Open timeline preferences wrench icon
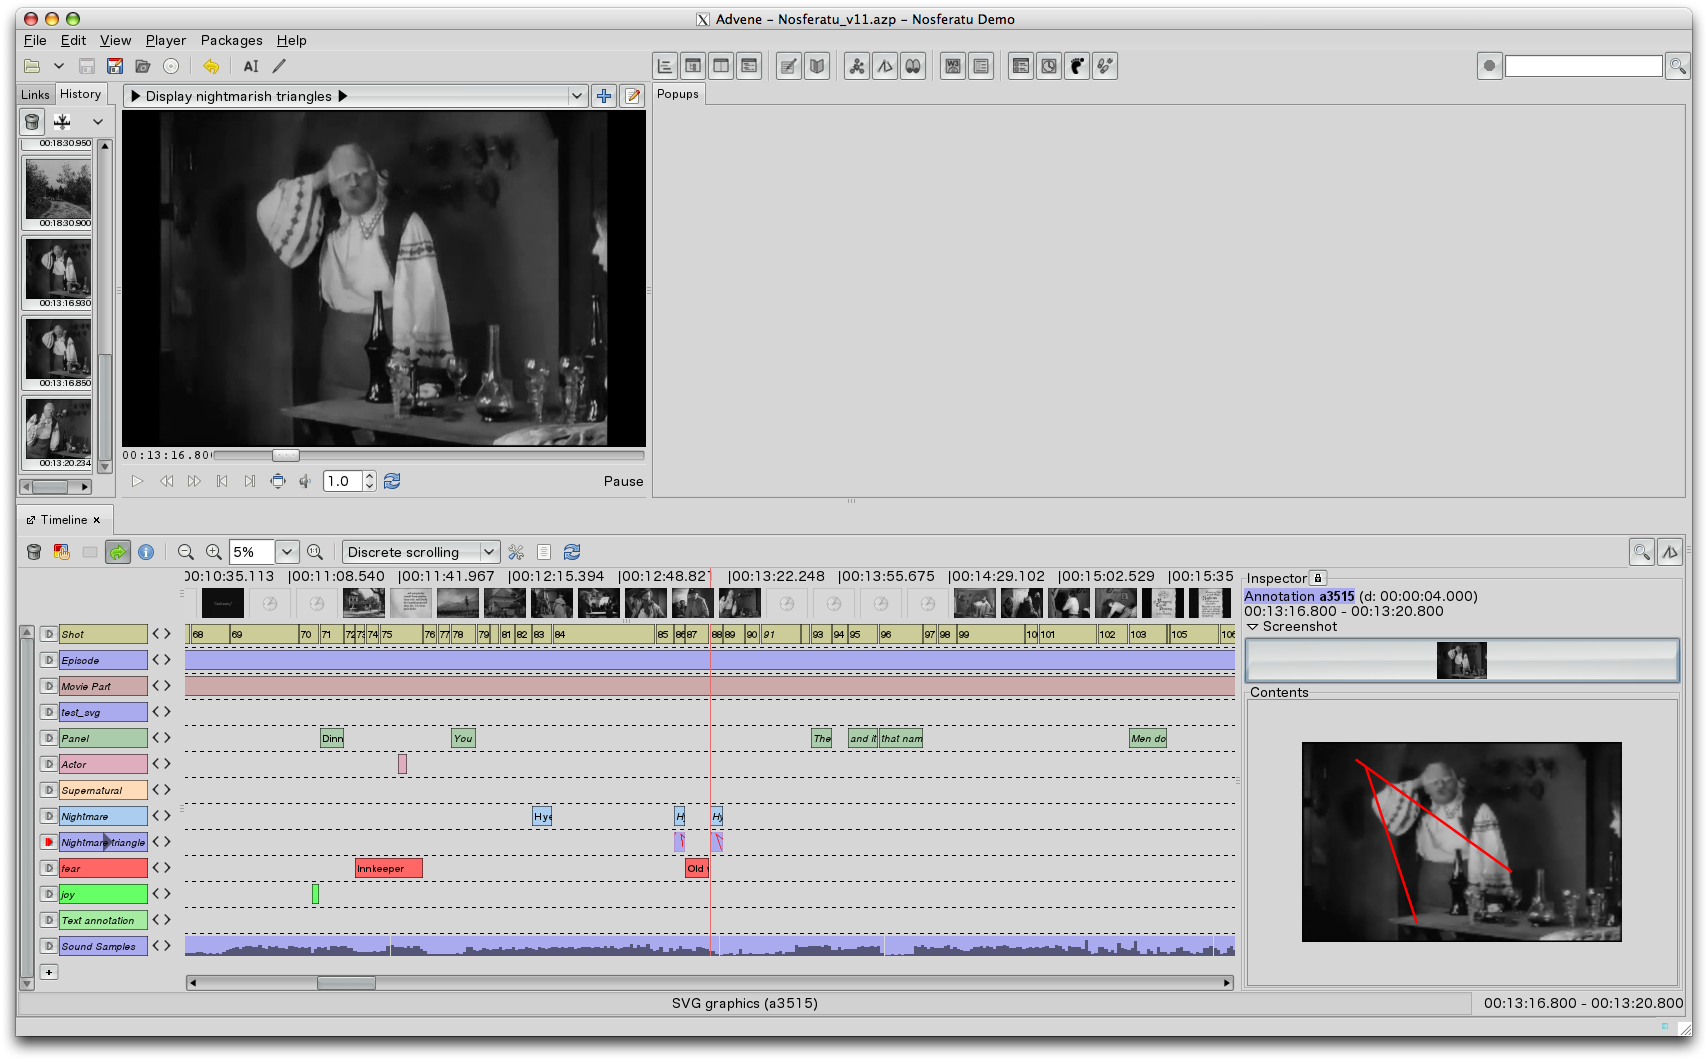Image resolution: width=1708 pixels, height=1060 pixels. [516, 552]
